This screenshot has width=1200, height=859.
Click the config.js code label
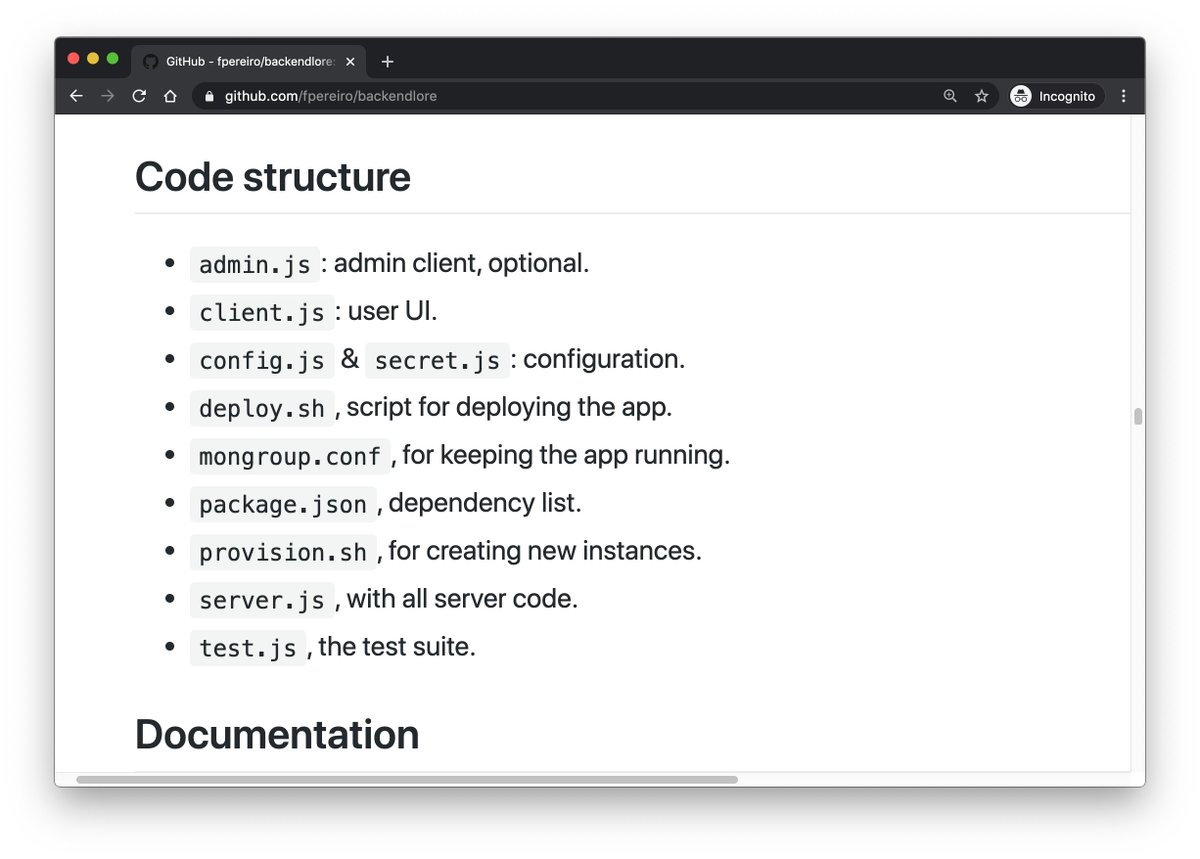click(262, 360)
